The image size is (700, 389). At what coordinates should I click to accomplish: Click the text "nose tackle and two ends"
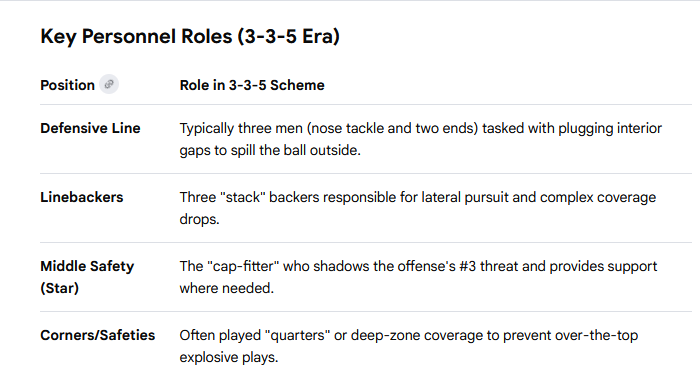(x=392, y=128)
